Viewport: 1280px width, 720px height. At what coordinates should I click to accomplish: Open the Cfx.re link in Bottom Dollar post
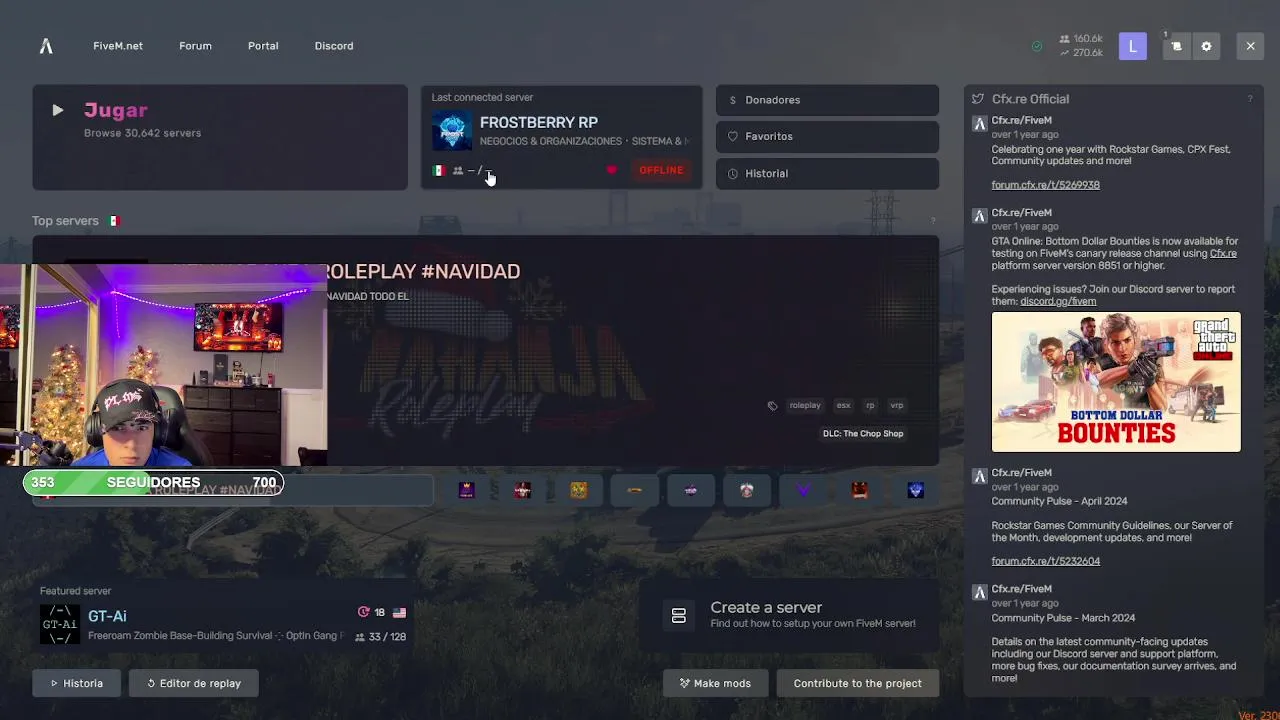click(1223, 253)
